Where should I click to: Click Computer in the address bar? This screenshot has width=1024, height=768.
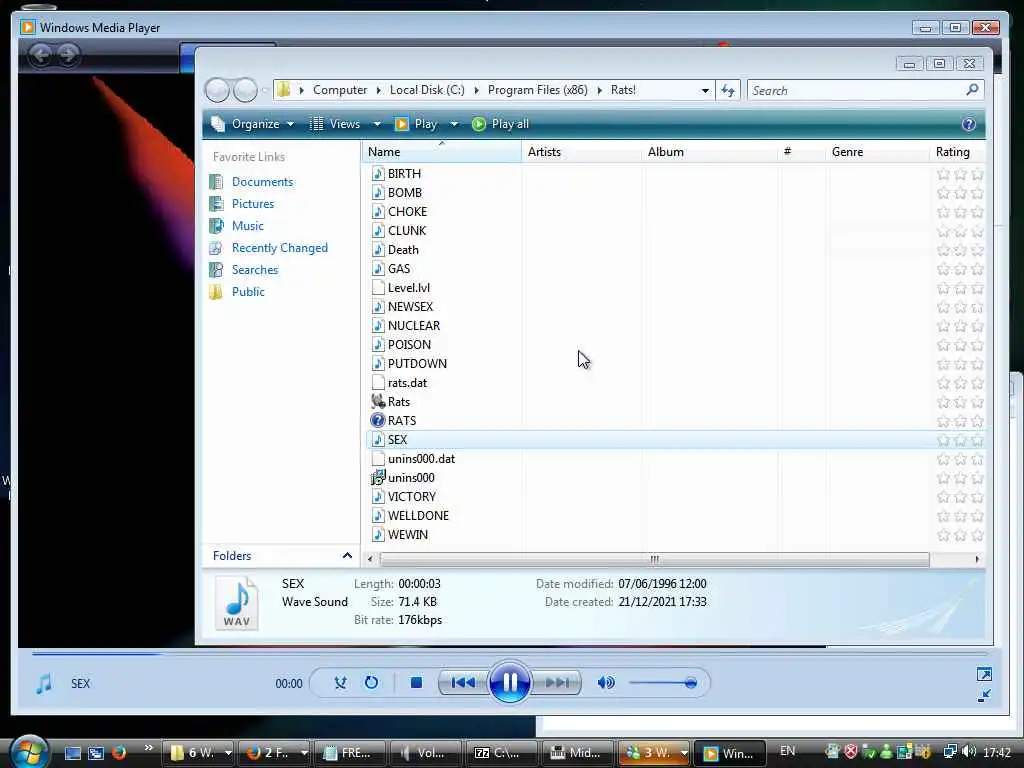(340, 90)
